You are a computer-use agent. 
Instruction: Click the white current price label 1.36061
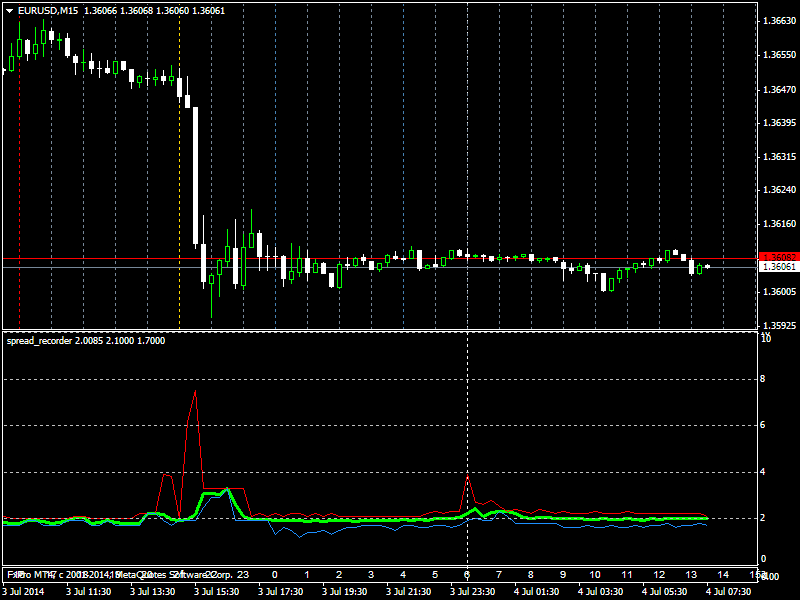778,267
